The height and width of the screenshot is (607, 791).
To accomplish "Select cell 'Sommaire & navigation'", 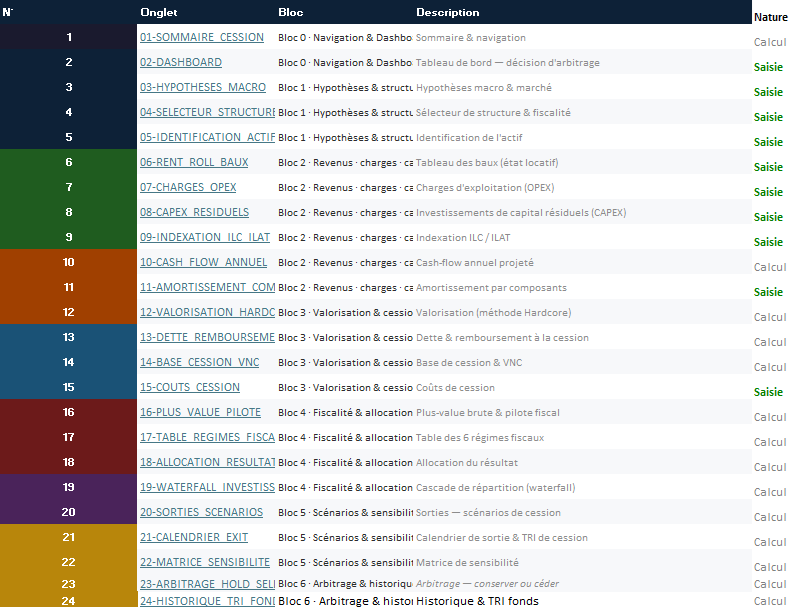I will pyautogui.click(x=471, y=37).
